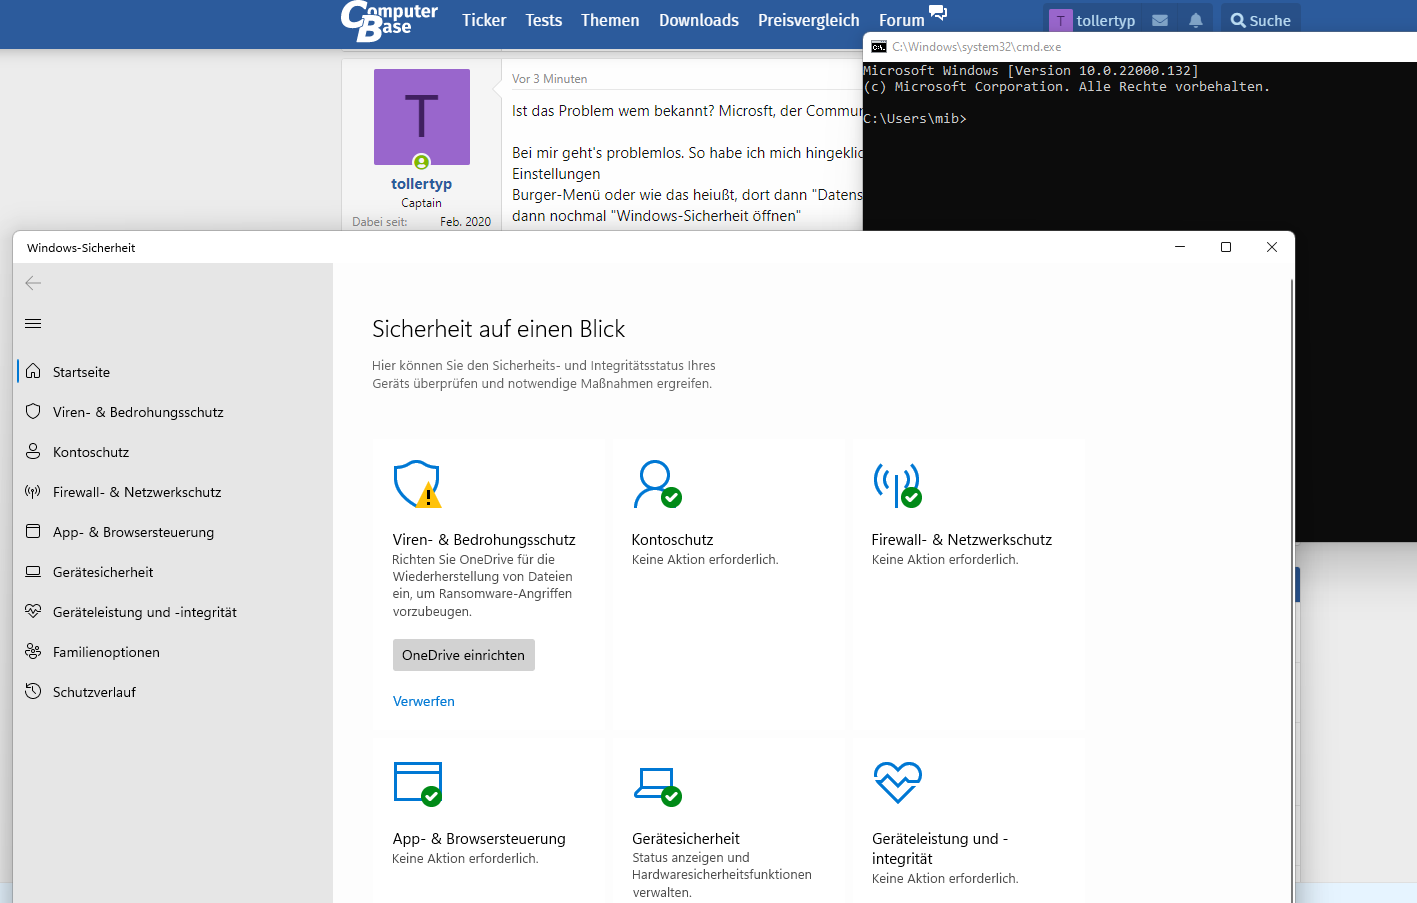This screenshot has height=903, width=1417.
Task: Click the cmd prompt line C:\Users\mib>
Action: (915, 119)
